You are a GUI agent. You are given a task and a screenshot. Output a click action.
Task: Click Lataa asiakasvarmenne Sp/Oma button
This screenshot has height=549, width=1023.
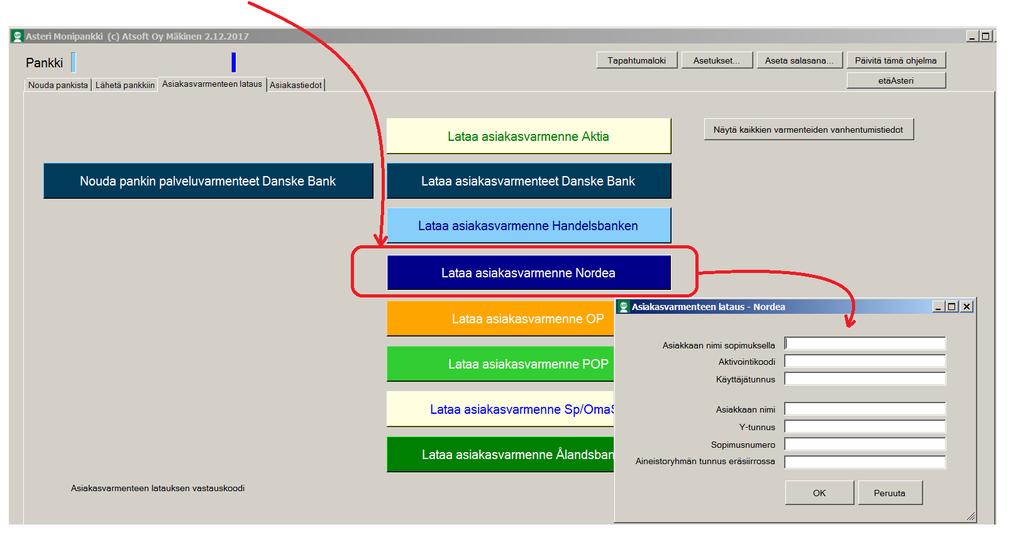tap(501, 409)
